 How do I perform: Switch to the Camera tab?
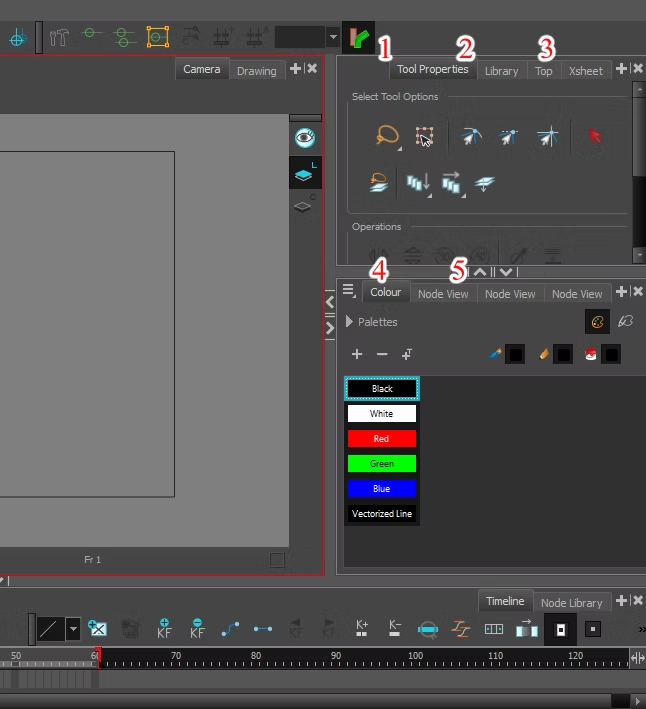202,69
